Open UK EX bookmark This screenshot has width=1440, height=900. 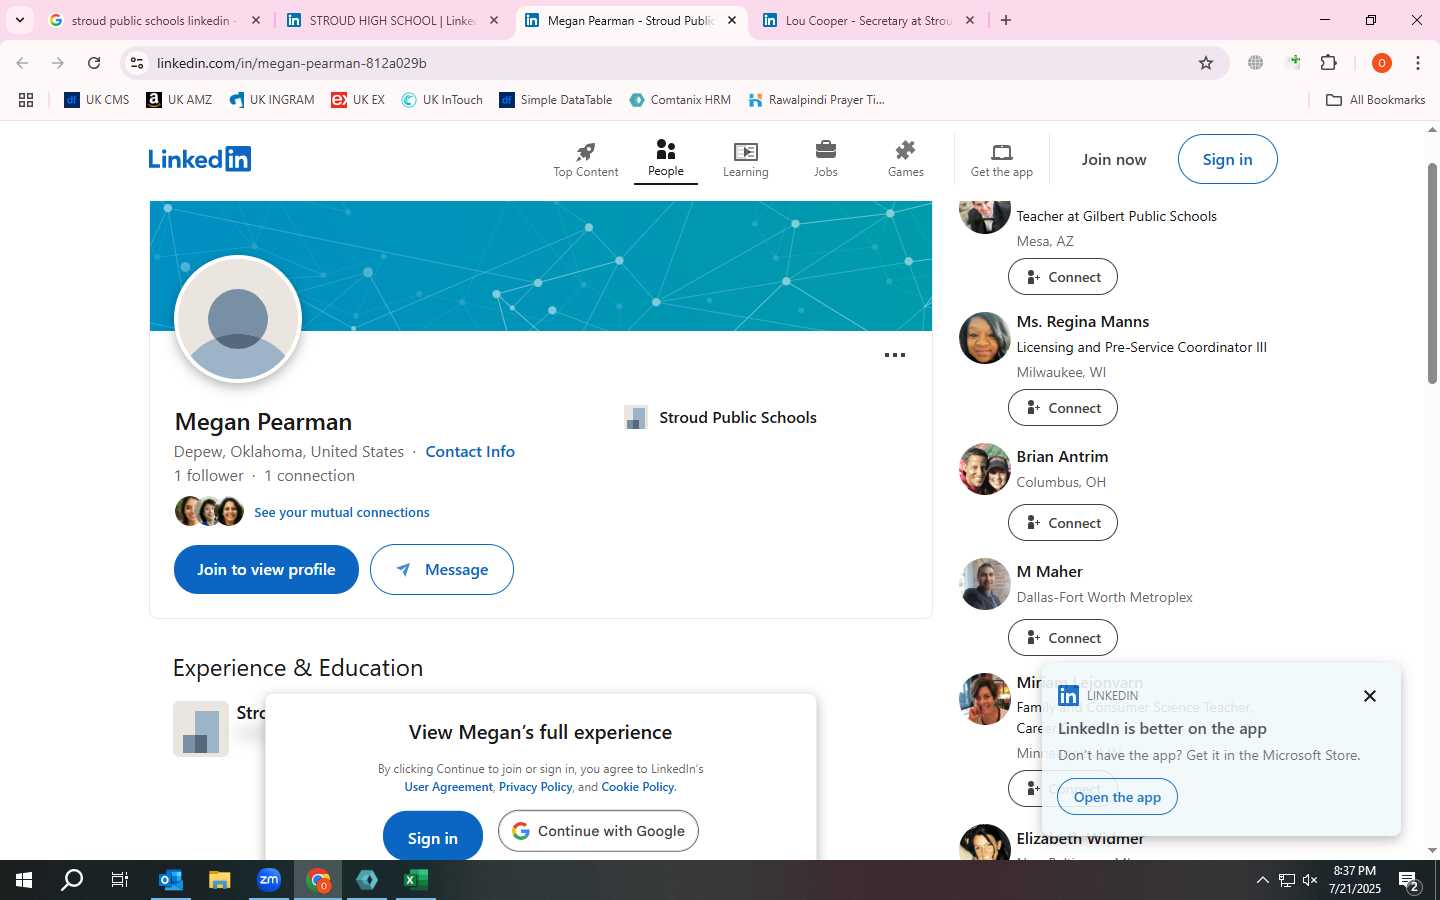(358, 100)
